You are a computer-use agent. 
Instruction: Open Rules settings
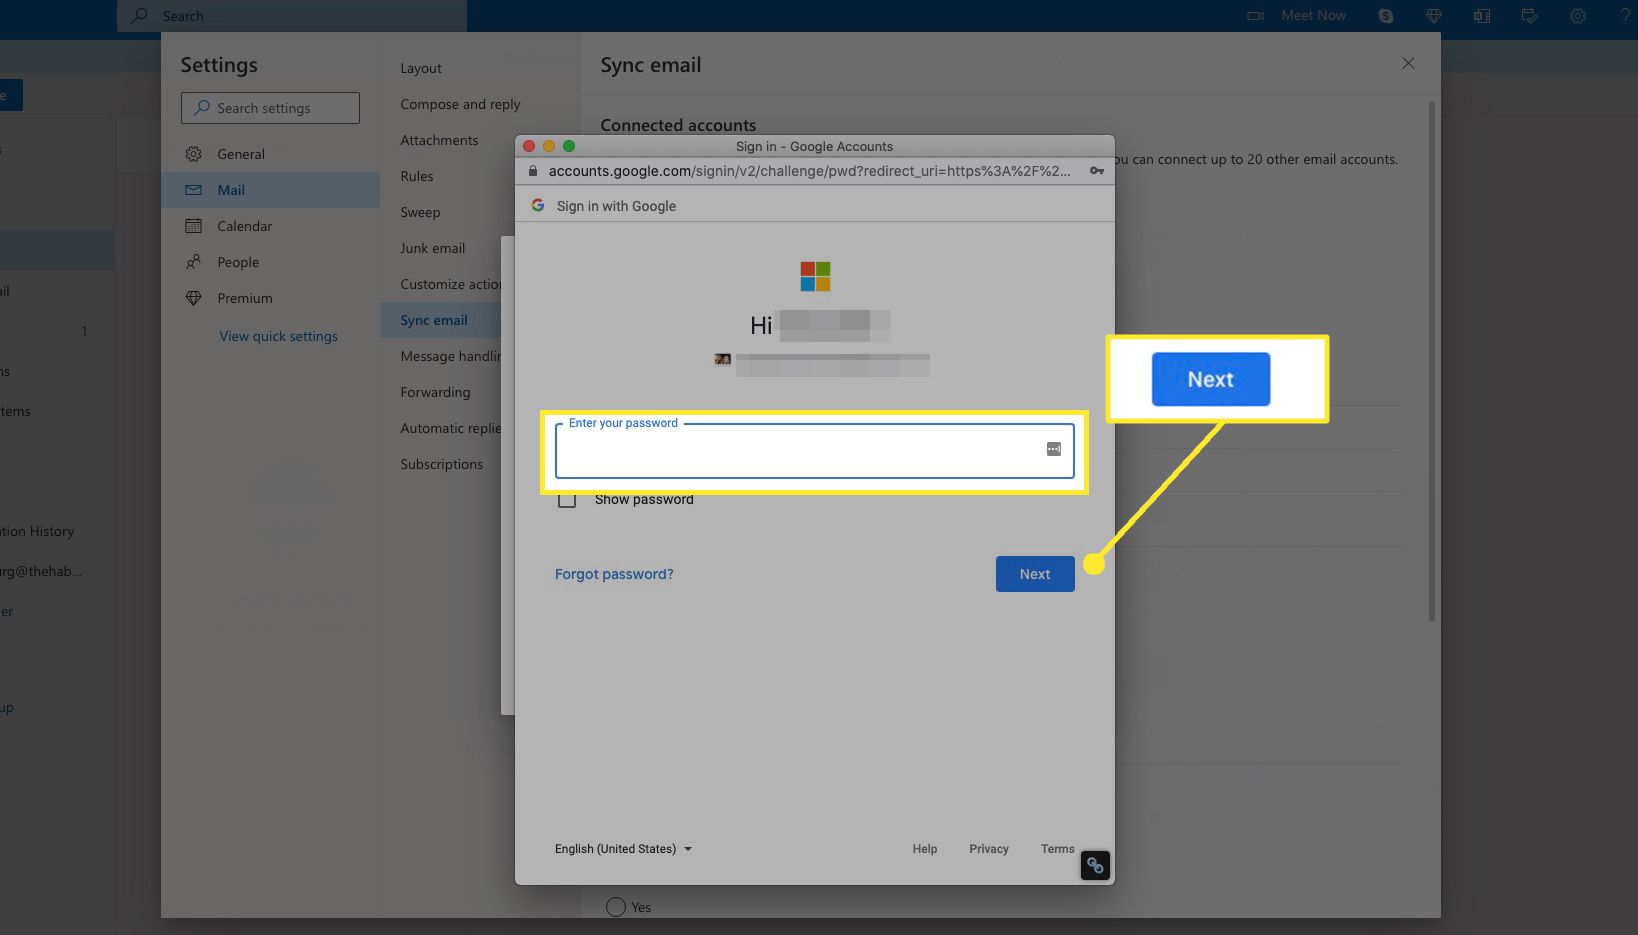click(417, 176)
